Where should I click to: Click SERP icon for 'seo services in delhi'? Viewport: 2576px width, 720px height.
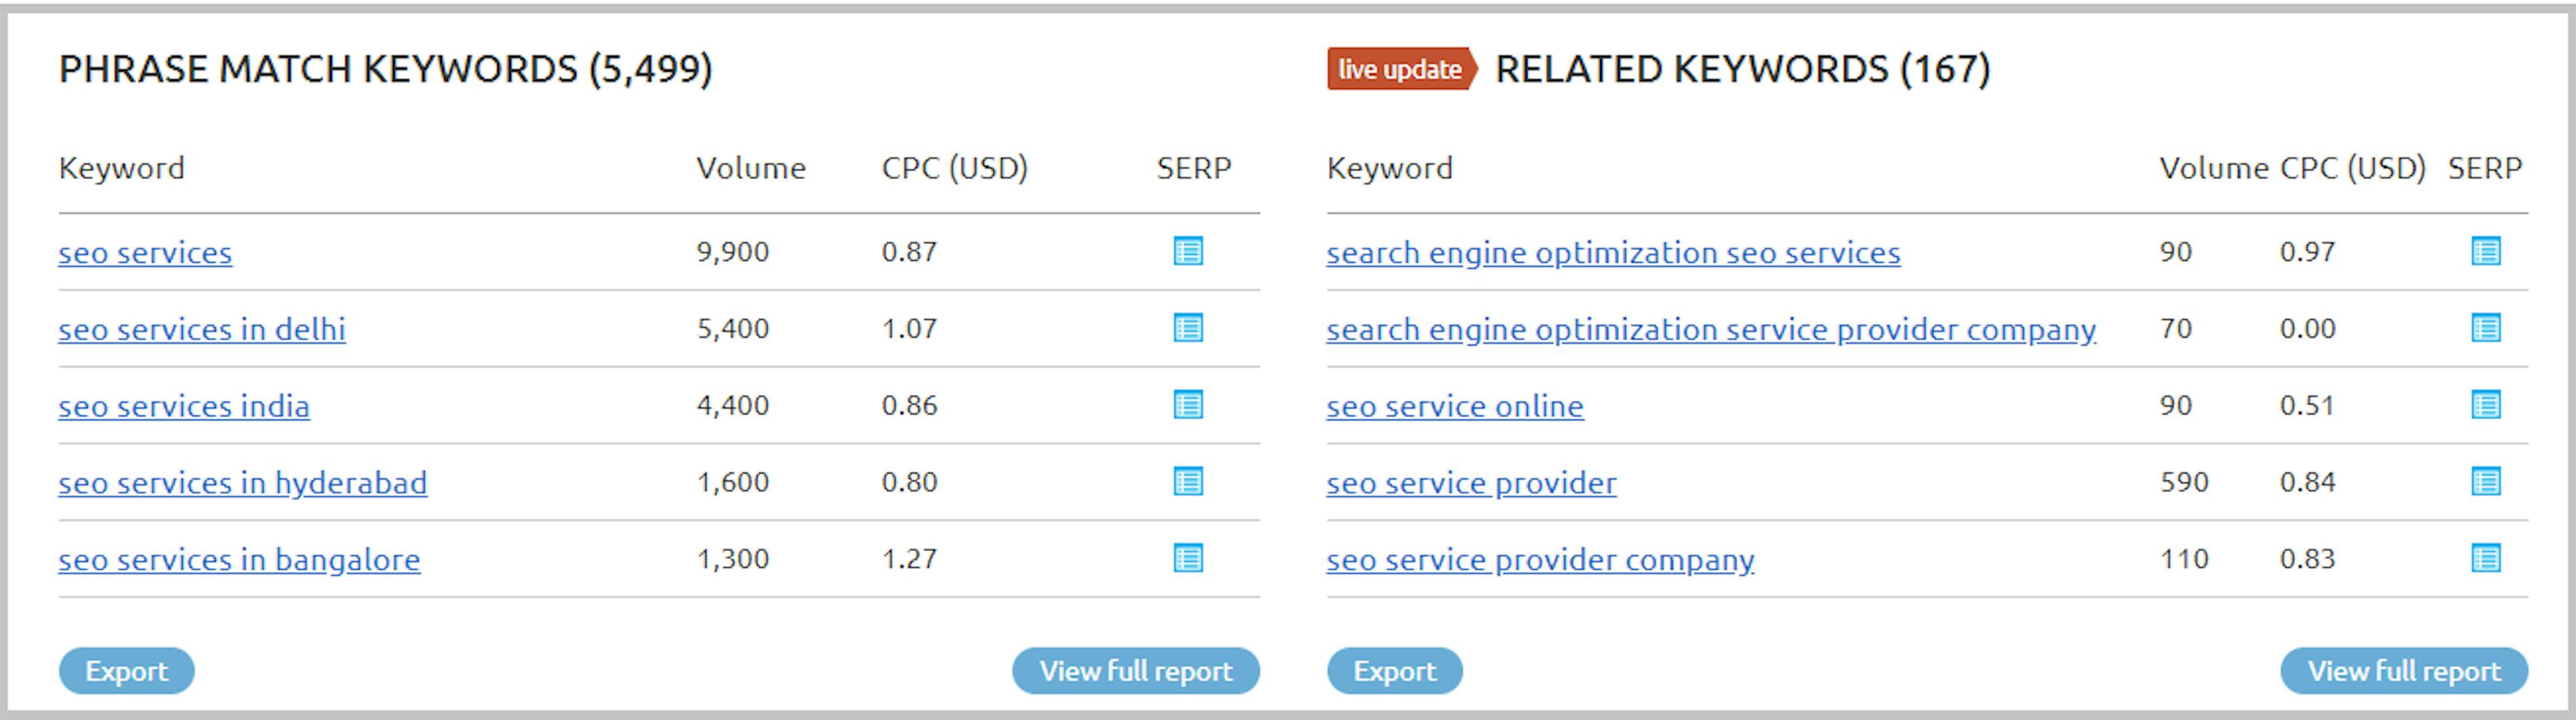tap(1187, 328)
